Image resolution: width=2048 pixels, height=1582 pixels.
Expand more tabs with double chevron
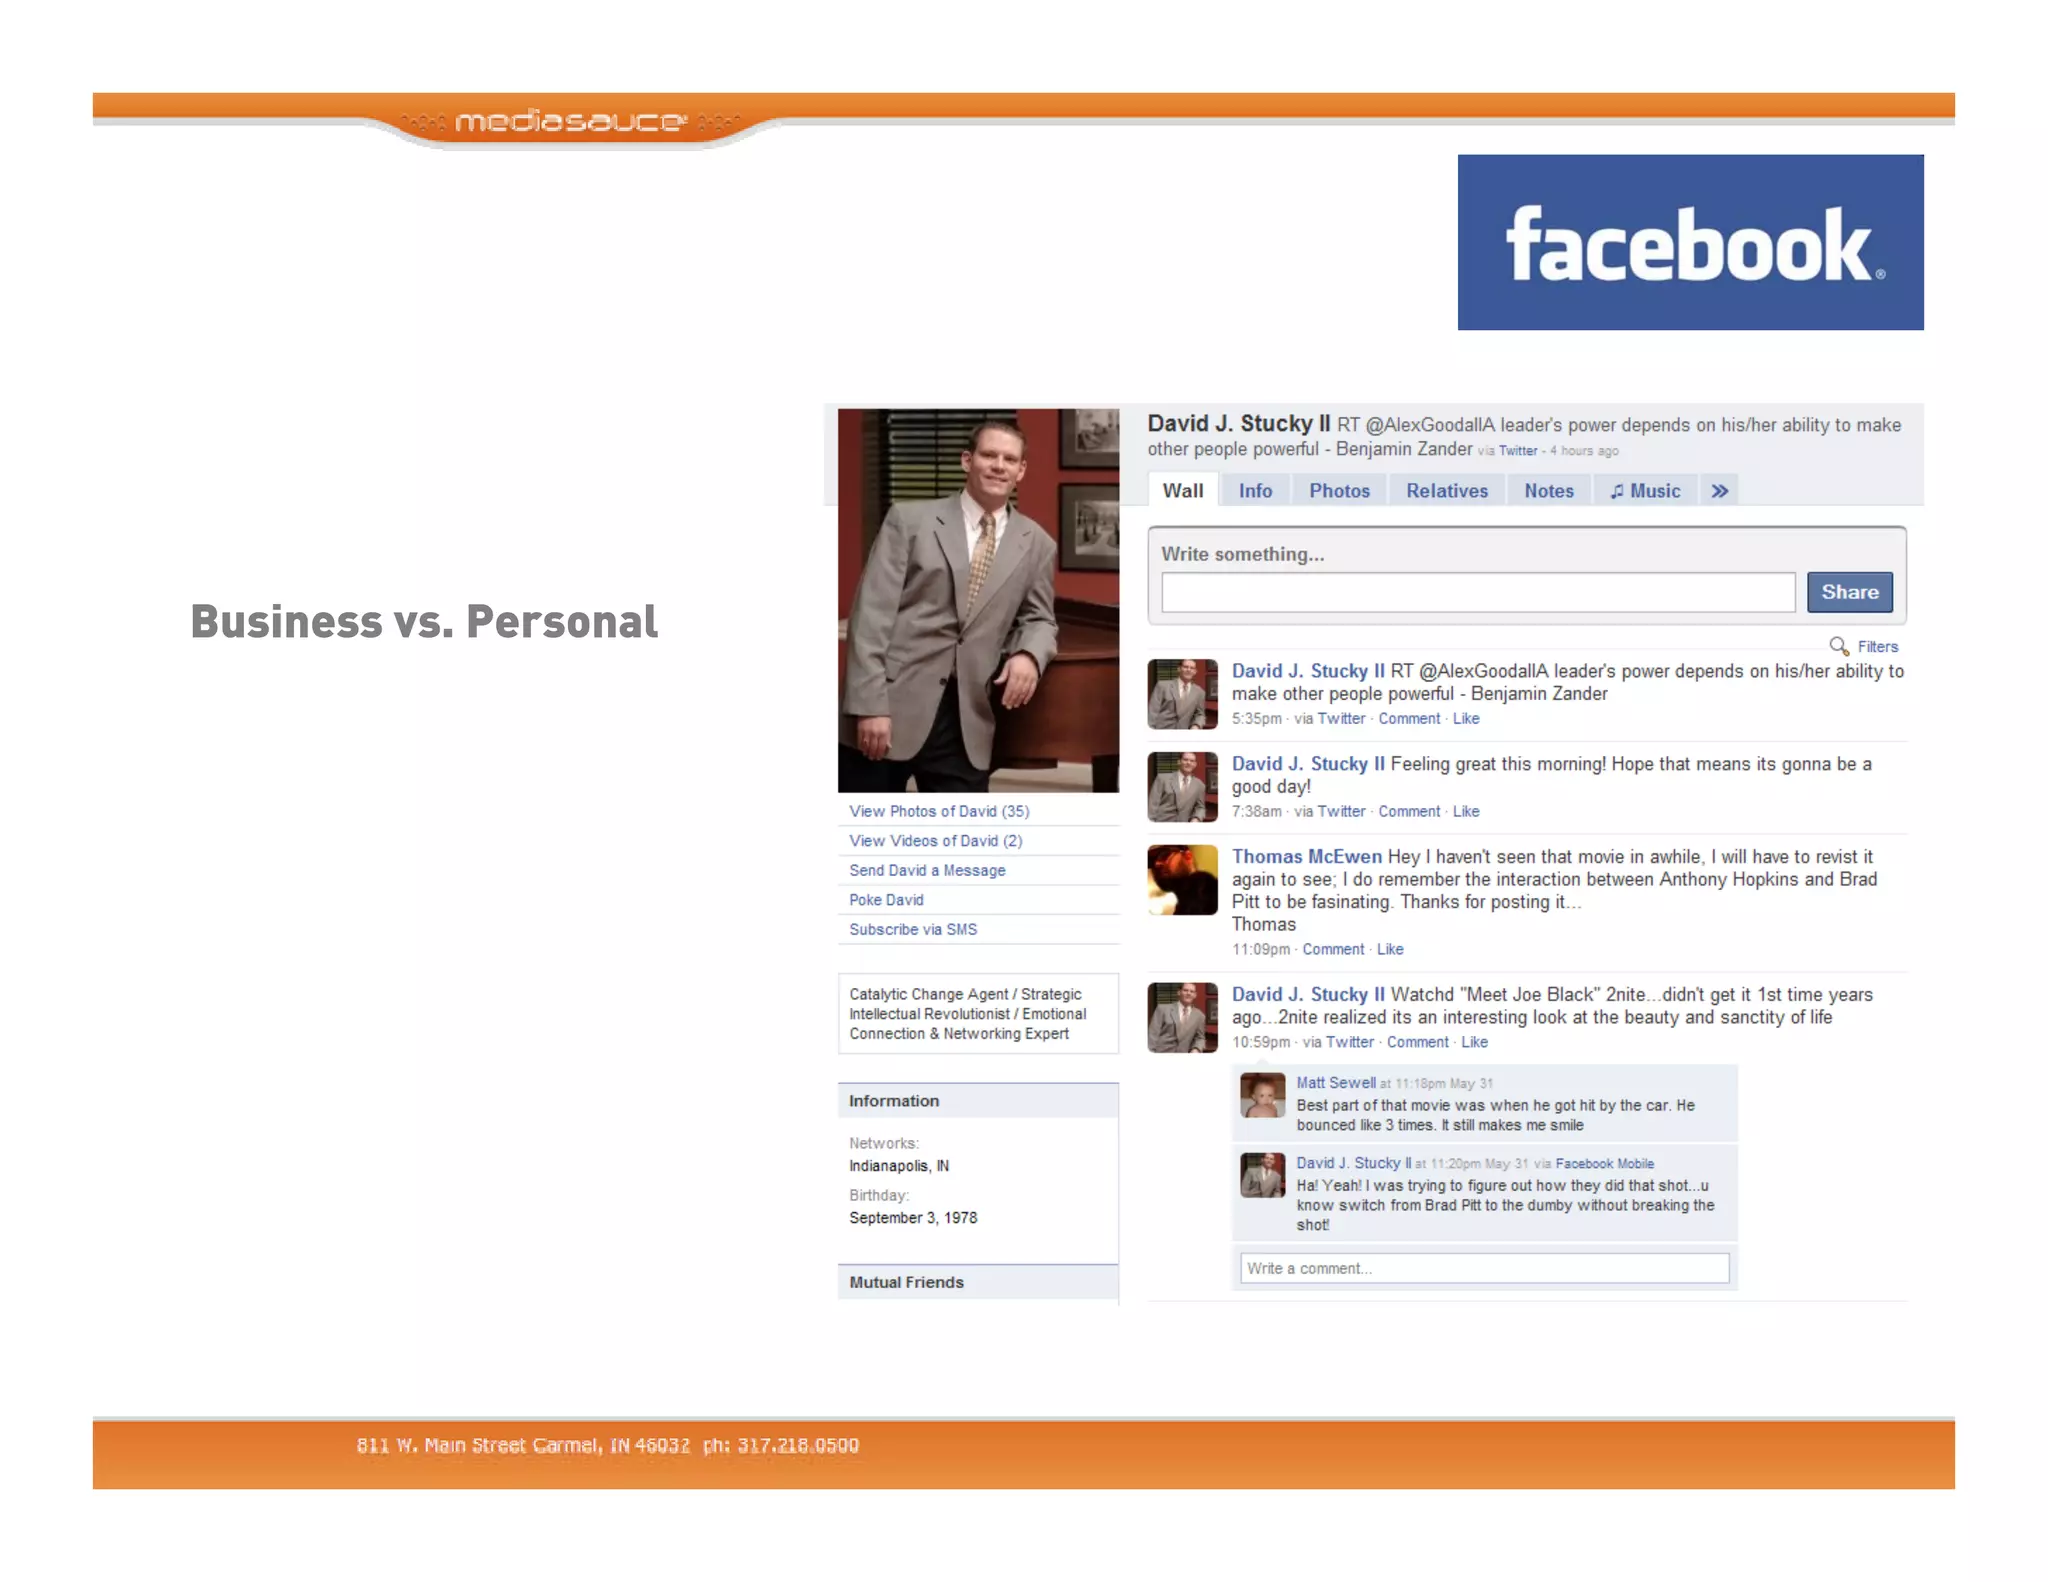point(1719,490)
